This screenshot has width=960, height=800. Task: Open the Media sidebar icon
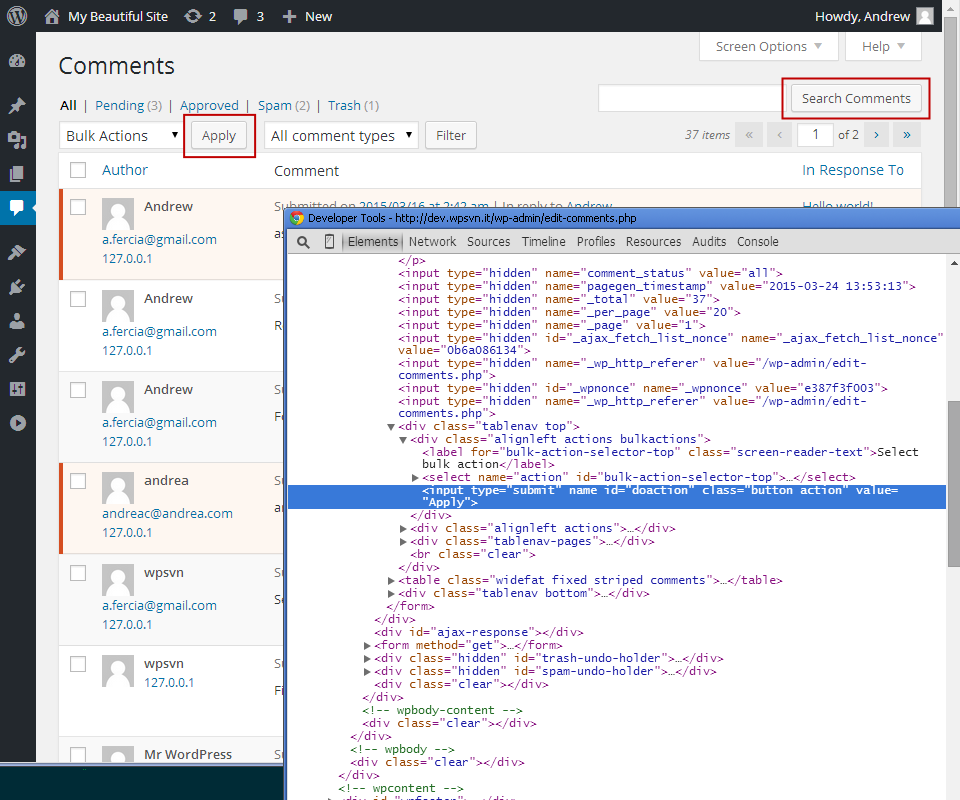coord(17,140)
